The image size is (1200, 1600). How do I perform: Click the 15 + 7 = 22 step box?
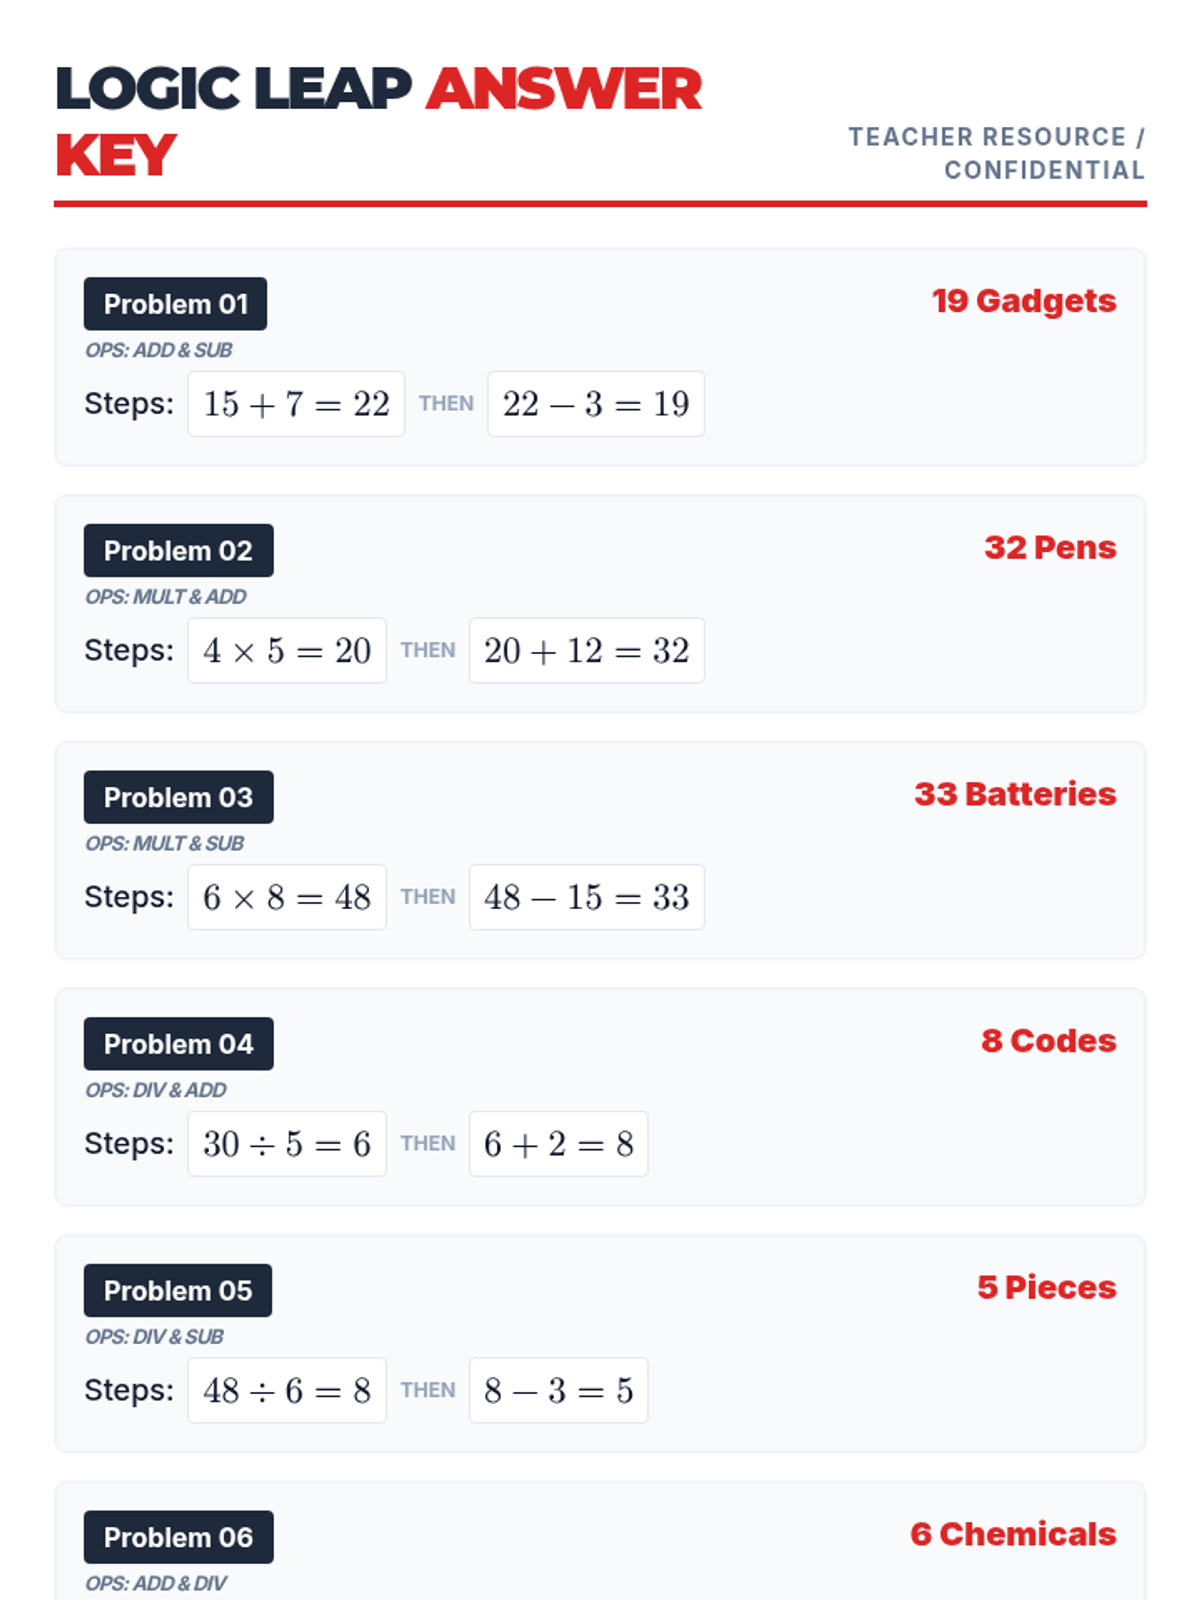point(296,404)
